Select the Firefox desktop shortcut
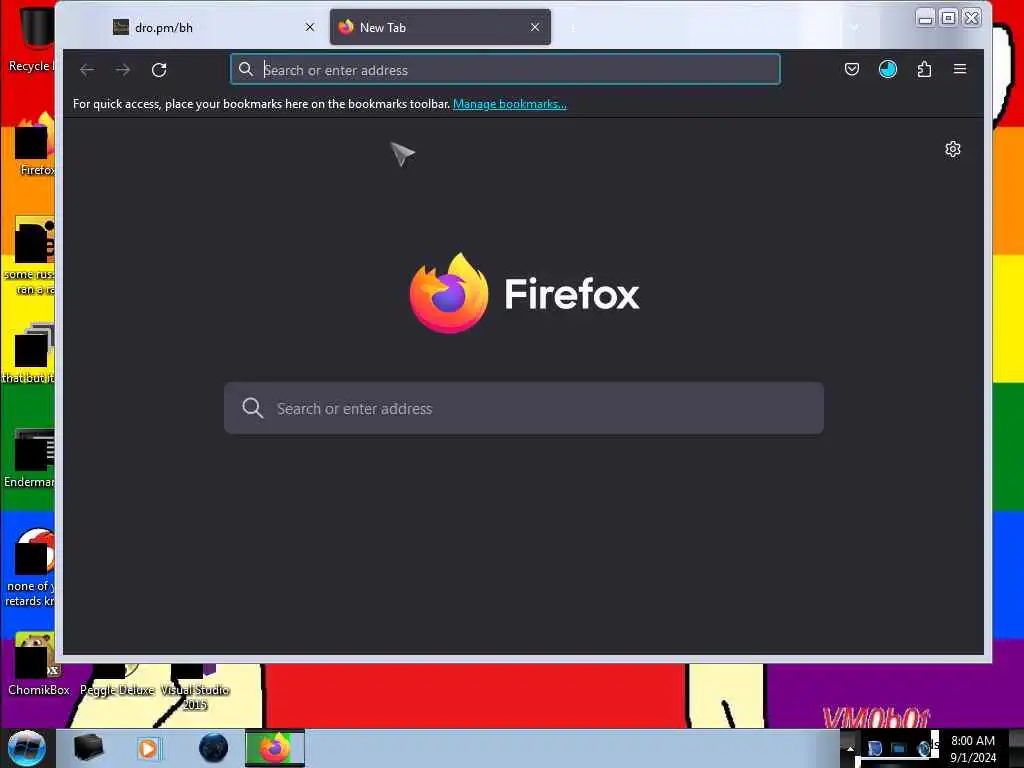The height and width of the screenshot is (768, 1024). point(36,145)
